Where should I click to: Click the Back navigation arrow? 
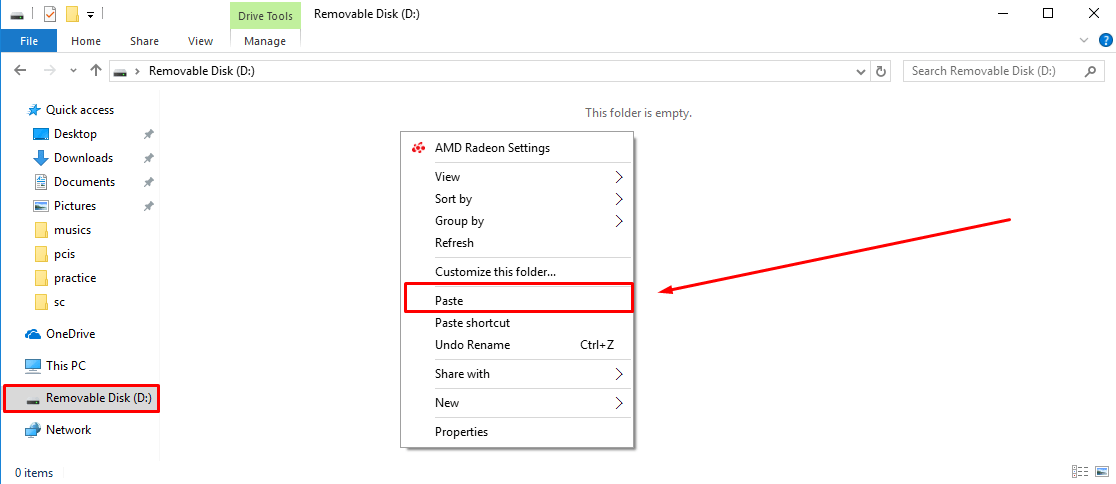click(20, 71)
